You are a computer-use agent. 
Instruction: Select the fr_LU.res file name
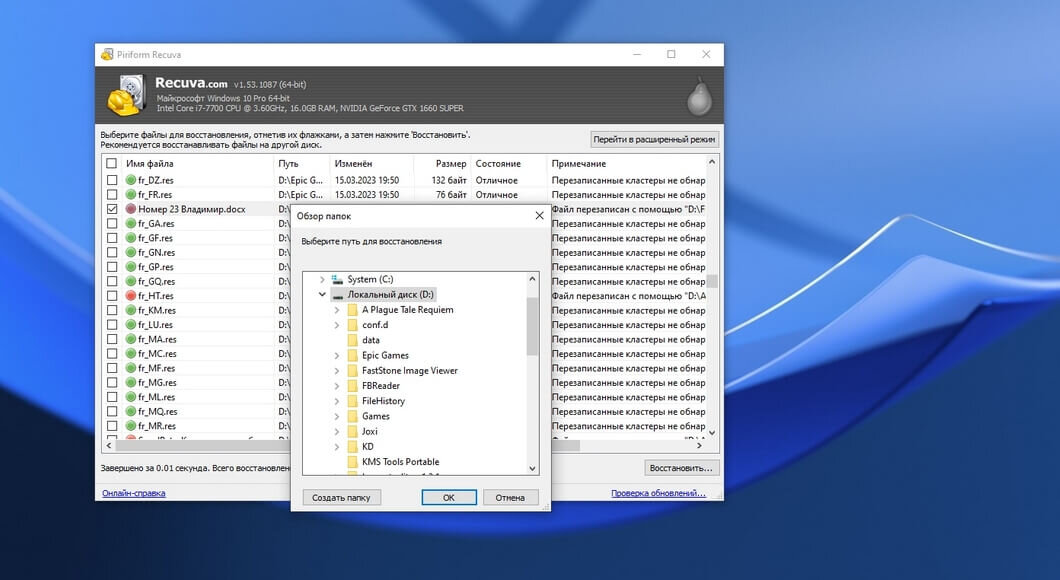(x=155, y=325)
